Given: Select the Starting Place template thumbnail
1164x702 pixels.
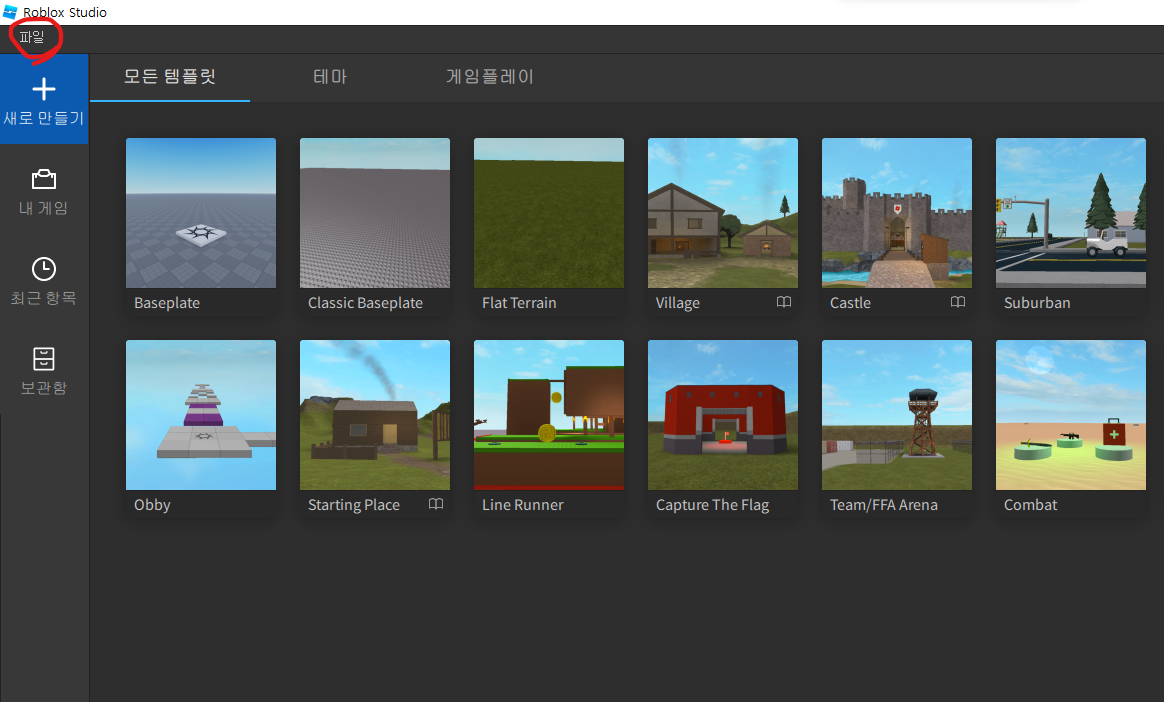Looking at the screenshot, I should tap(375, 415).
